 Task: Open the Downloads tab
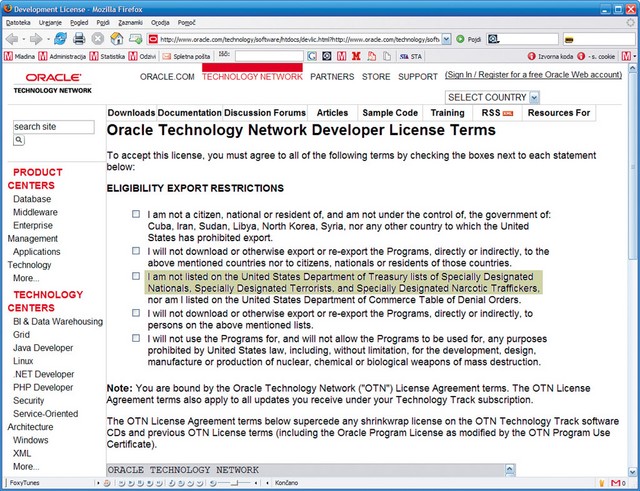pos(131,113)
